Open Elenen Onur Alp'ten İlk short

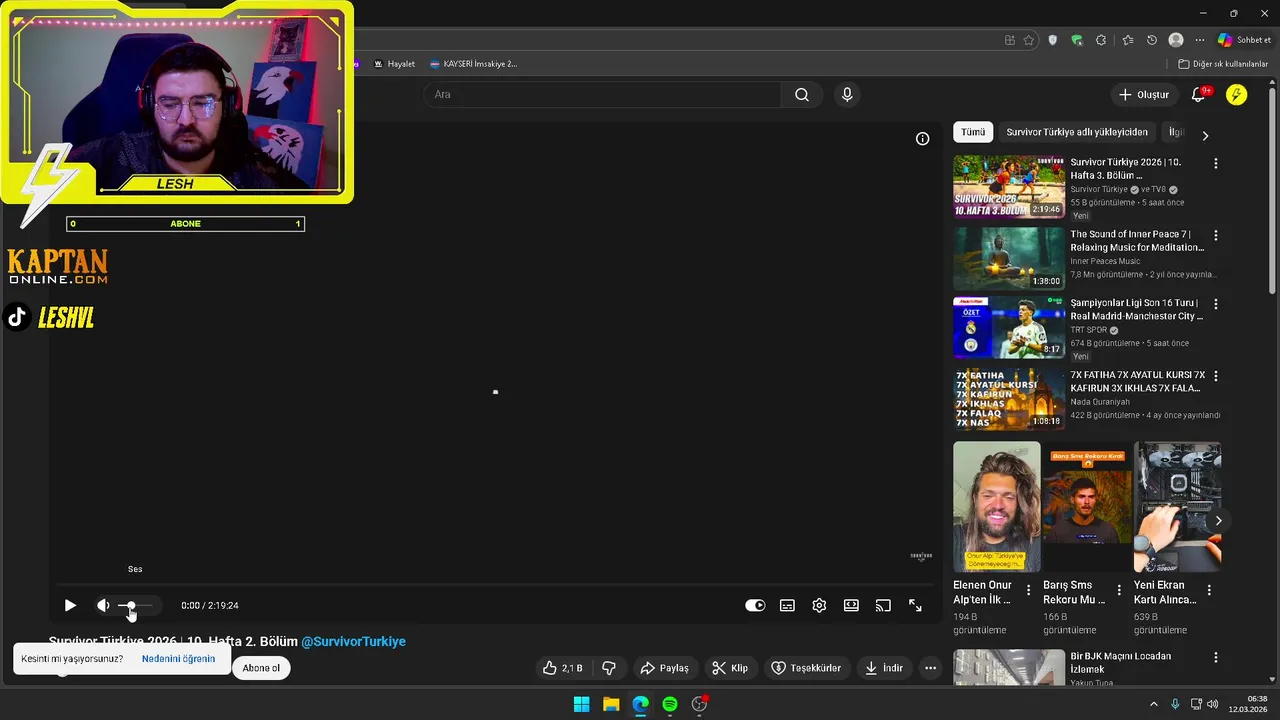coord(996,507)
